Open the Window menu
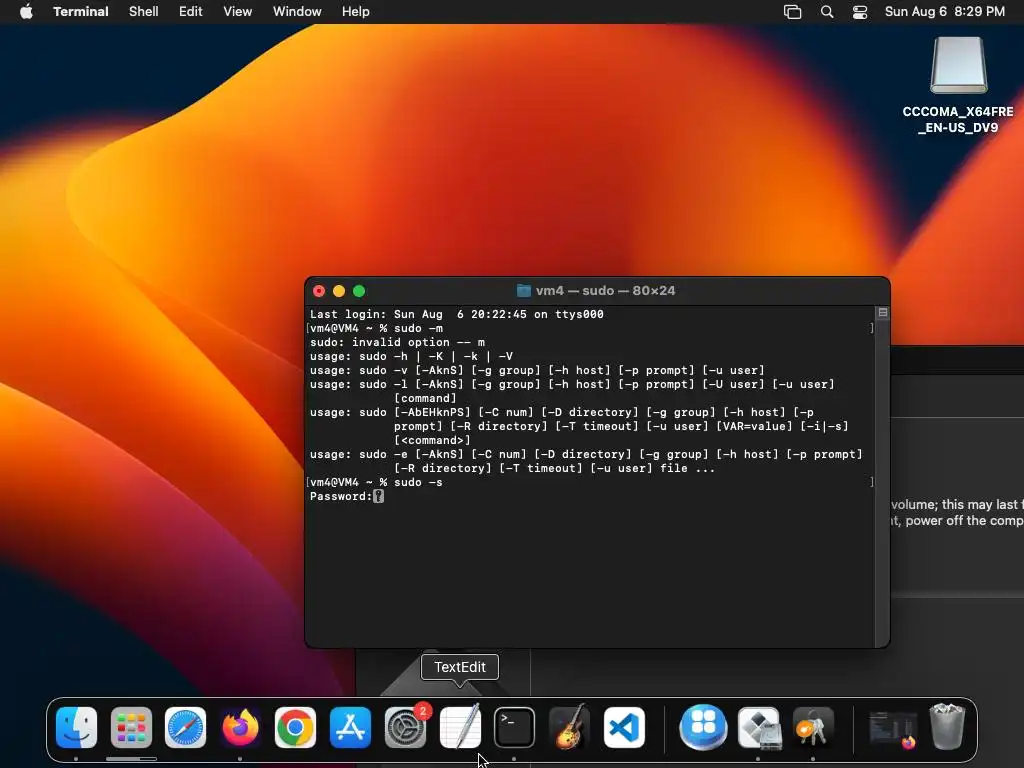Screen dimensions: 1024x768 [x=297, y=12]
